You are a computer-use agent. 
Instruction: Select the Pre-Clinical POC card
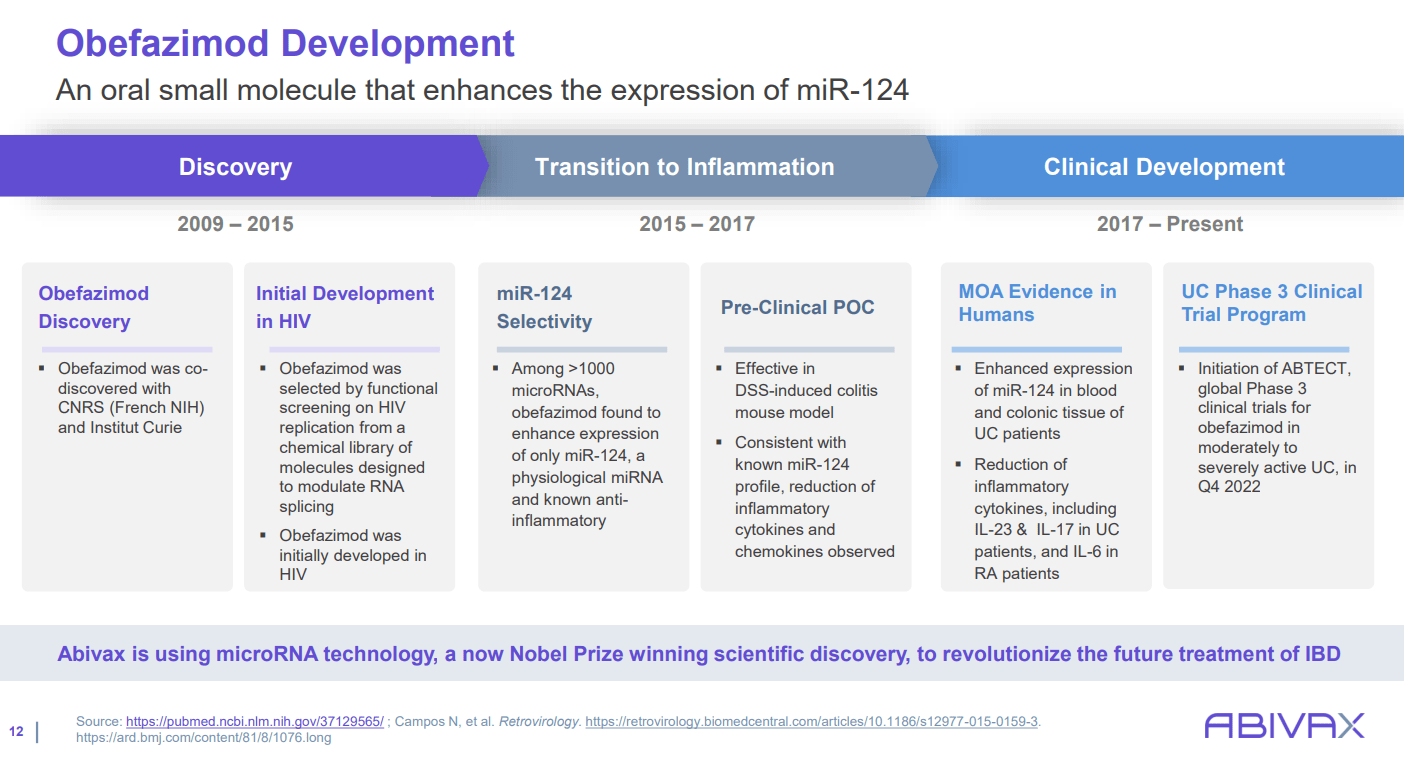(x=806, y=425)
